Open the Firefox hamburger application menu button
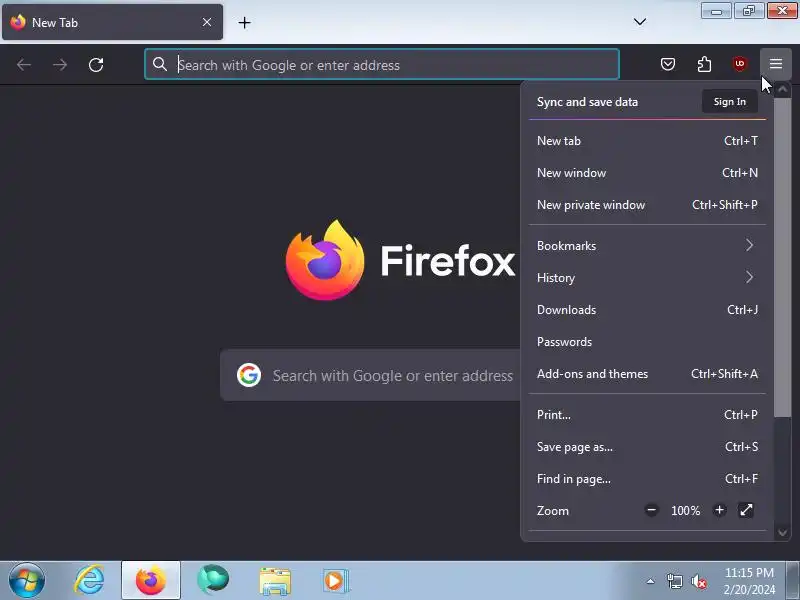 (776, 64)
